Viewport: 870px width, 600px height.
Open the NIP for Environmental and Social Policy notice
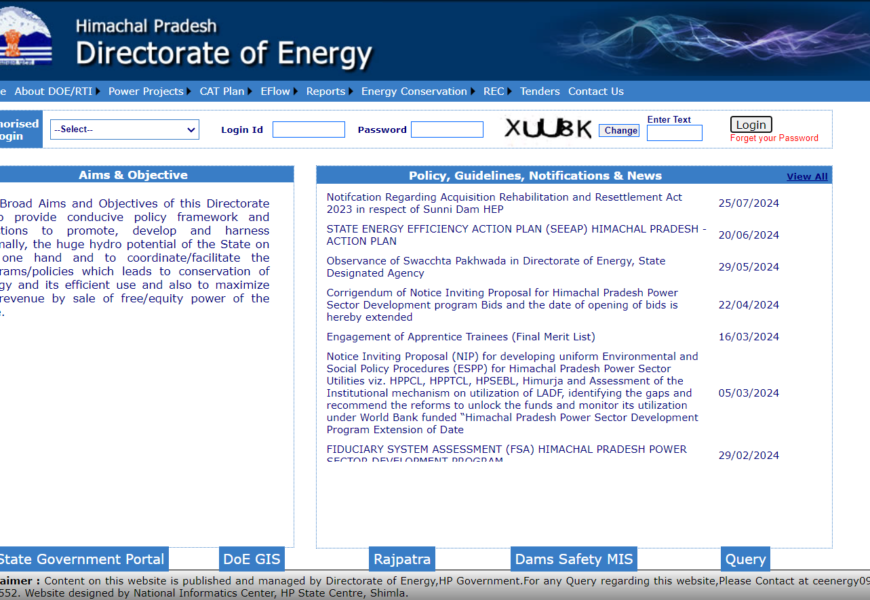coord(512,393)
